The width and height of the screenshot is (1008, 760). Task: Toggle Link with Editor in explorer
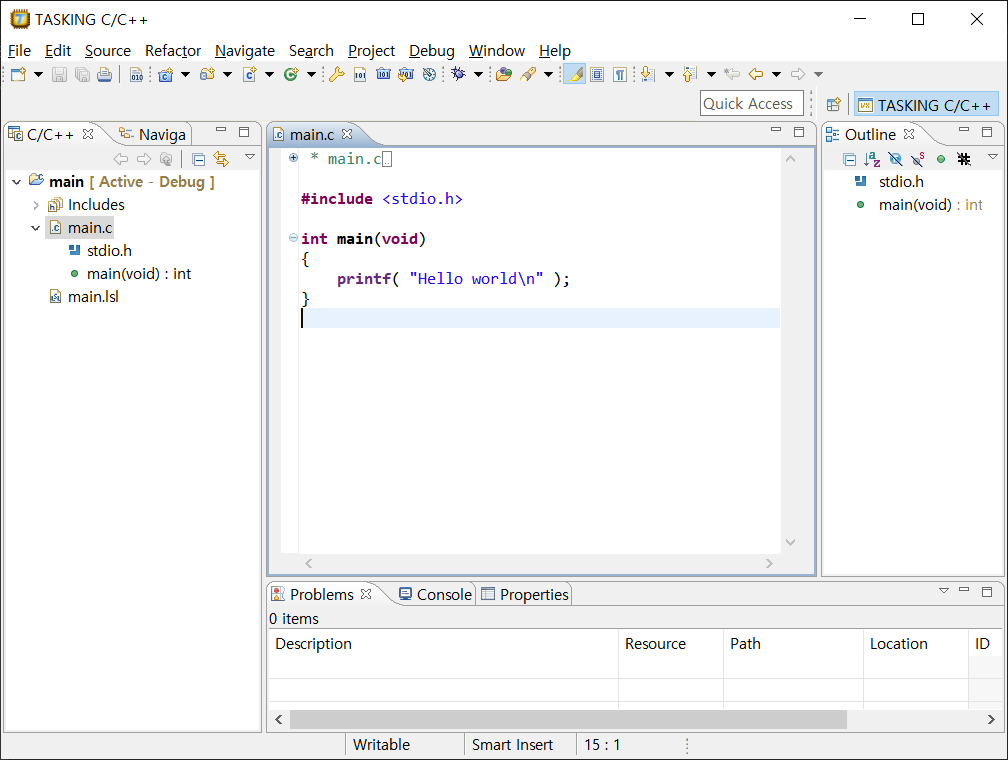[x=221, y=159]
